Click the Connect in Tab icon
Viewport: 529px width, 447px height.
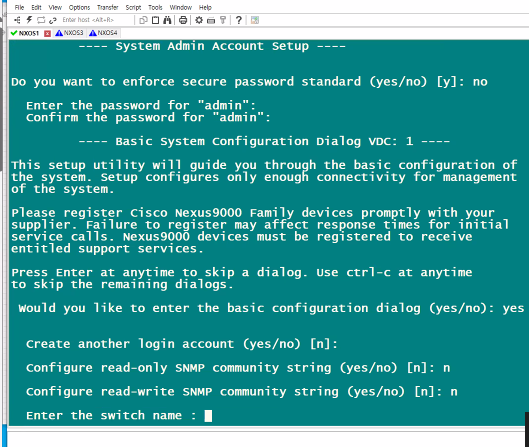click(41, 20)
